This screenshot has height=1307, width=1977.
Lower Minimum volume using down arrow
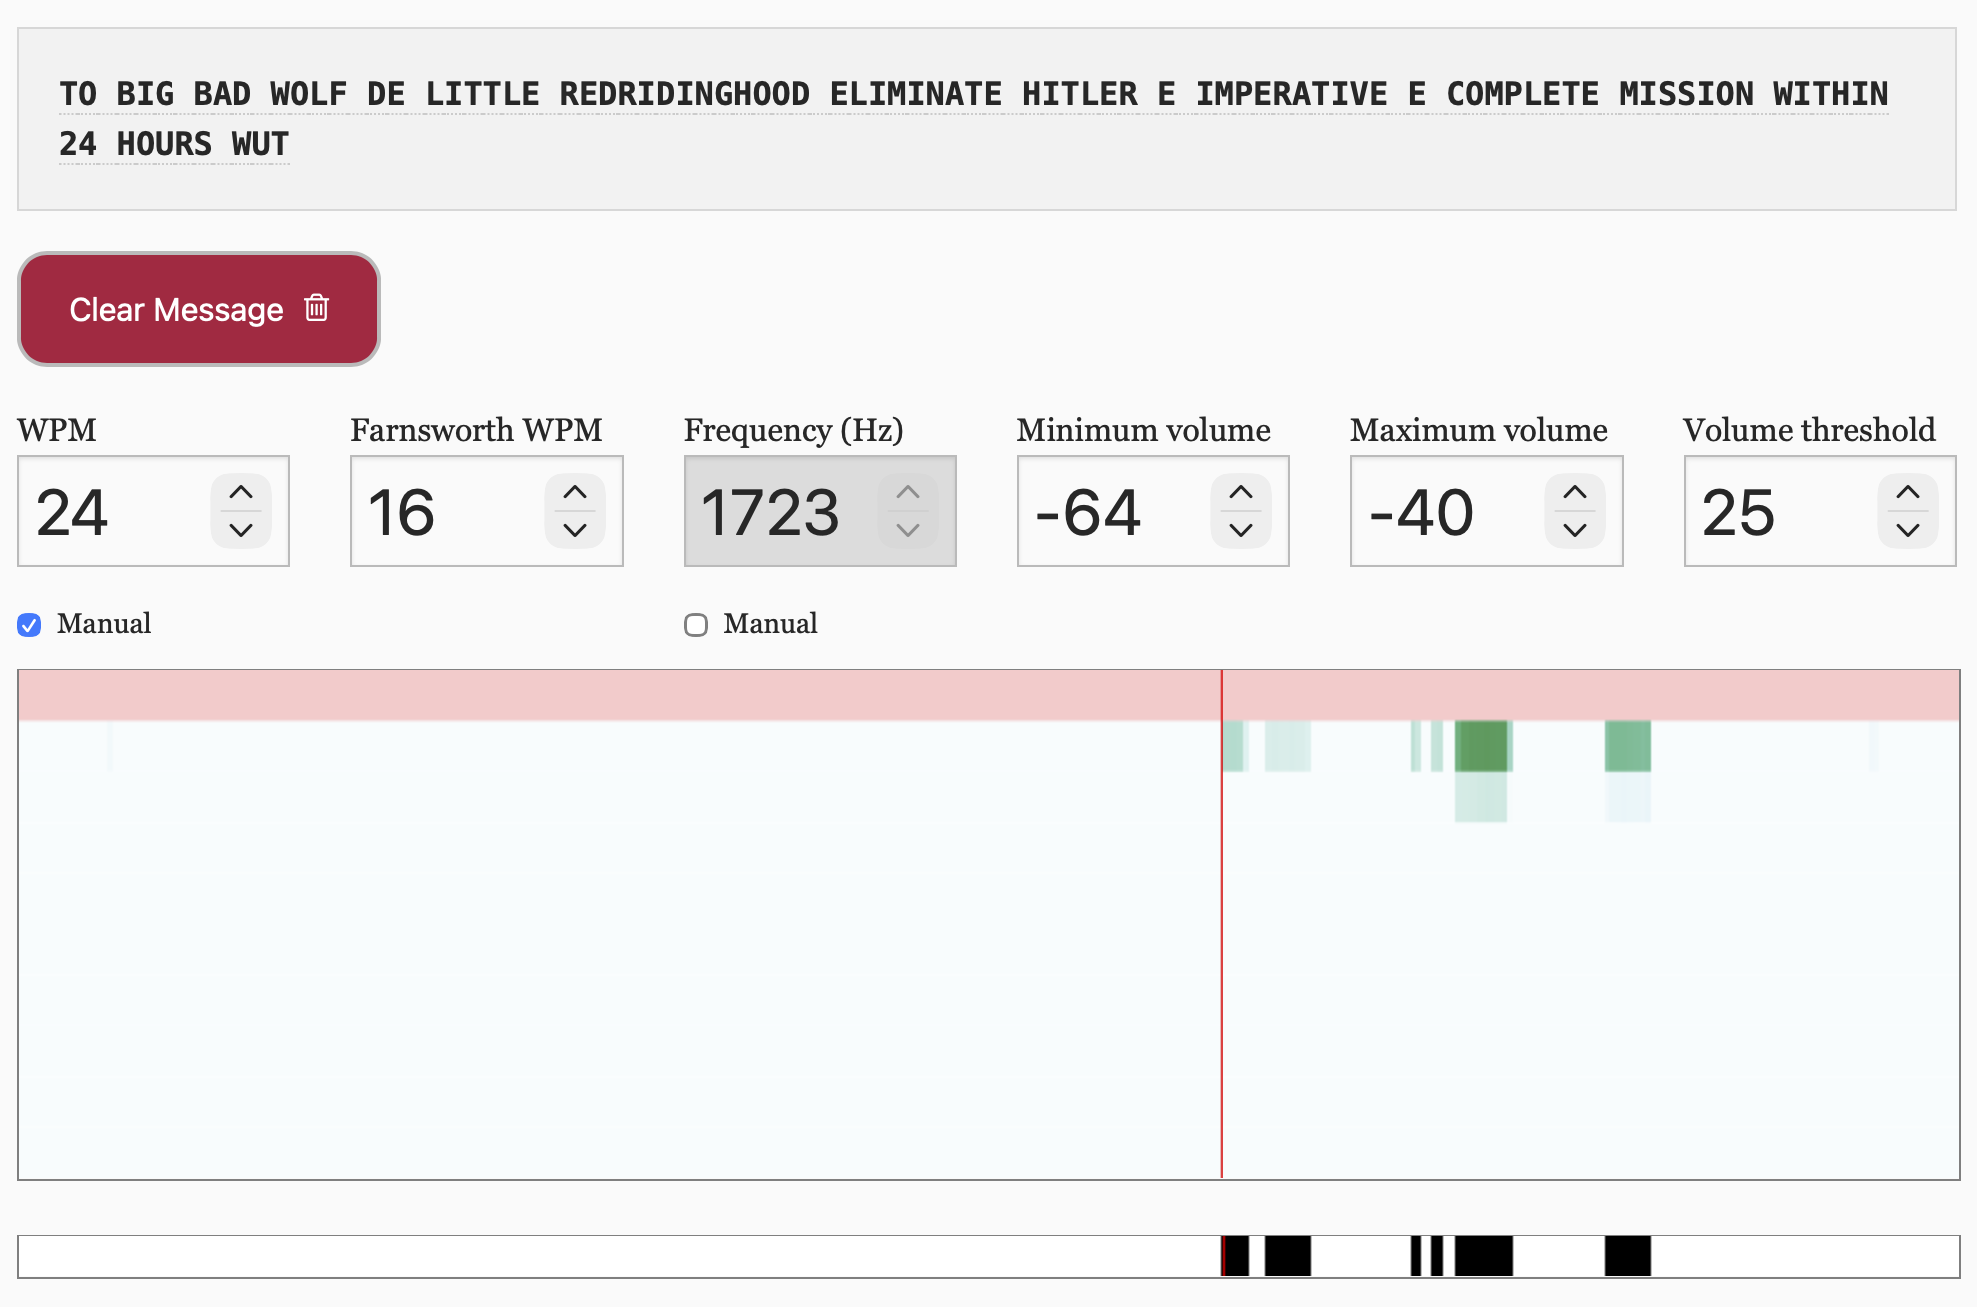pyautogui.click(x=1241, y=530)
